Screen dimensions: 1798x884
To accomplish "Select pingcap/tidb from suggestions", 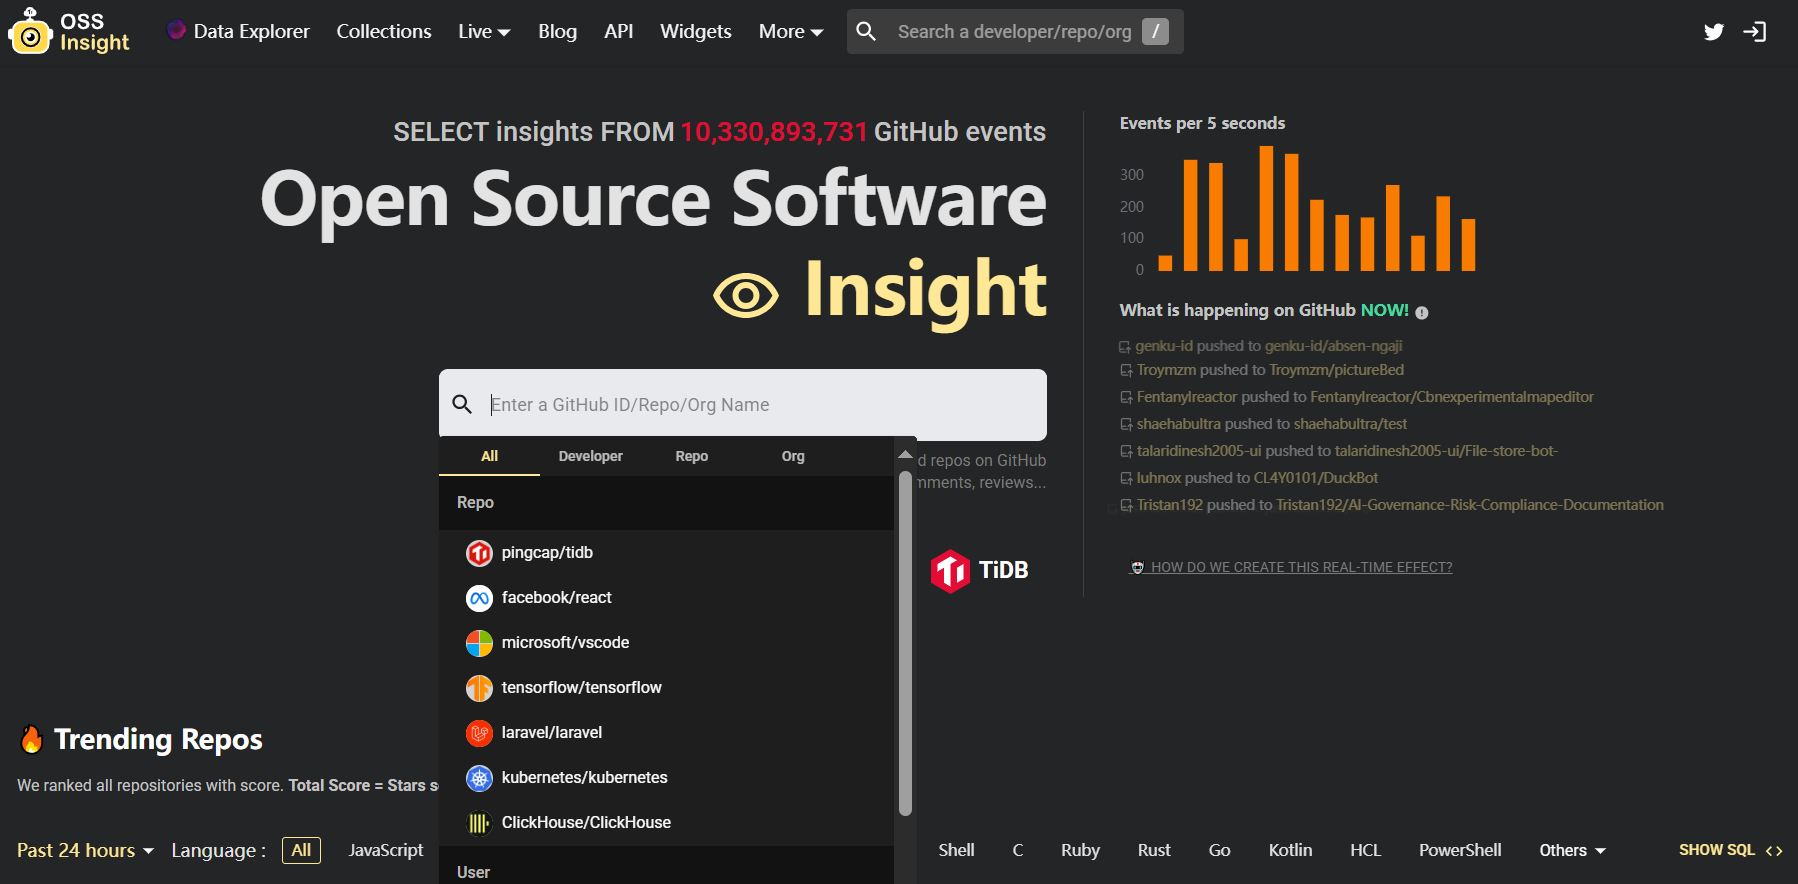I will pos(666,553).
